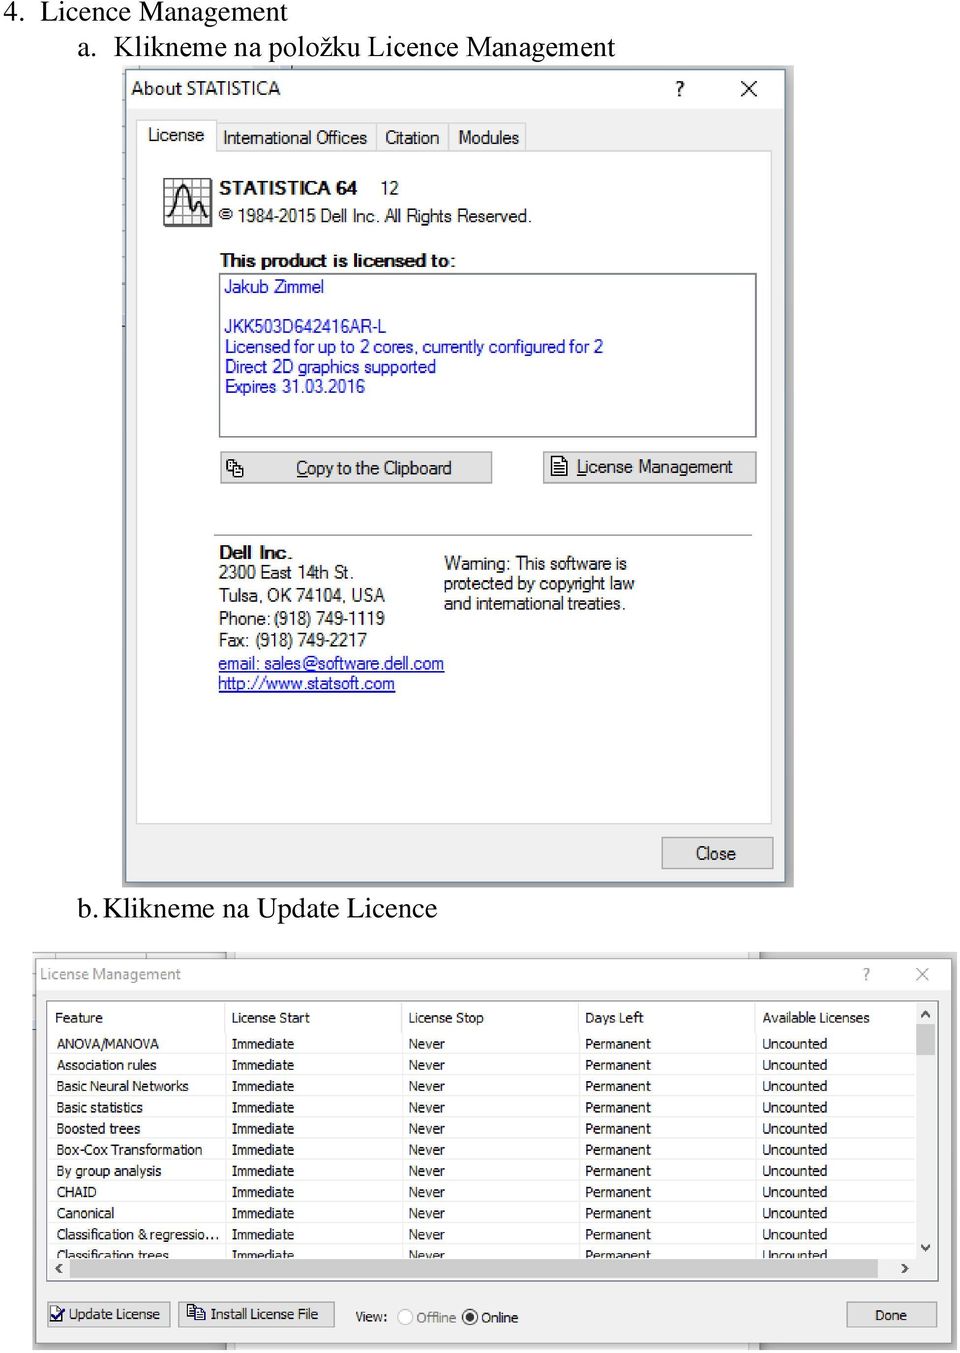Open the sales@software.dell.com email link

click(331, 663)
